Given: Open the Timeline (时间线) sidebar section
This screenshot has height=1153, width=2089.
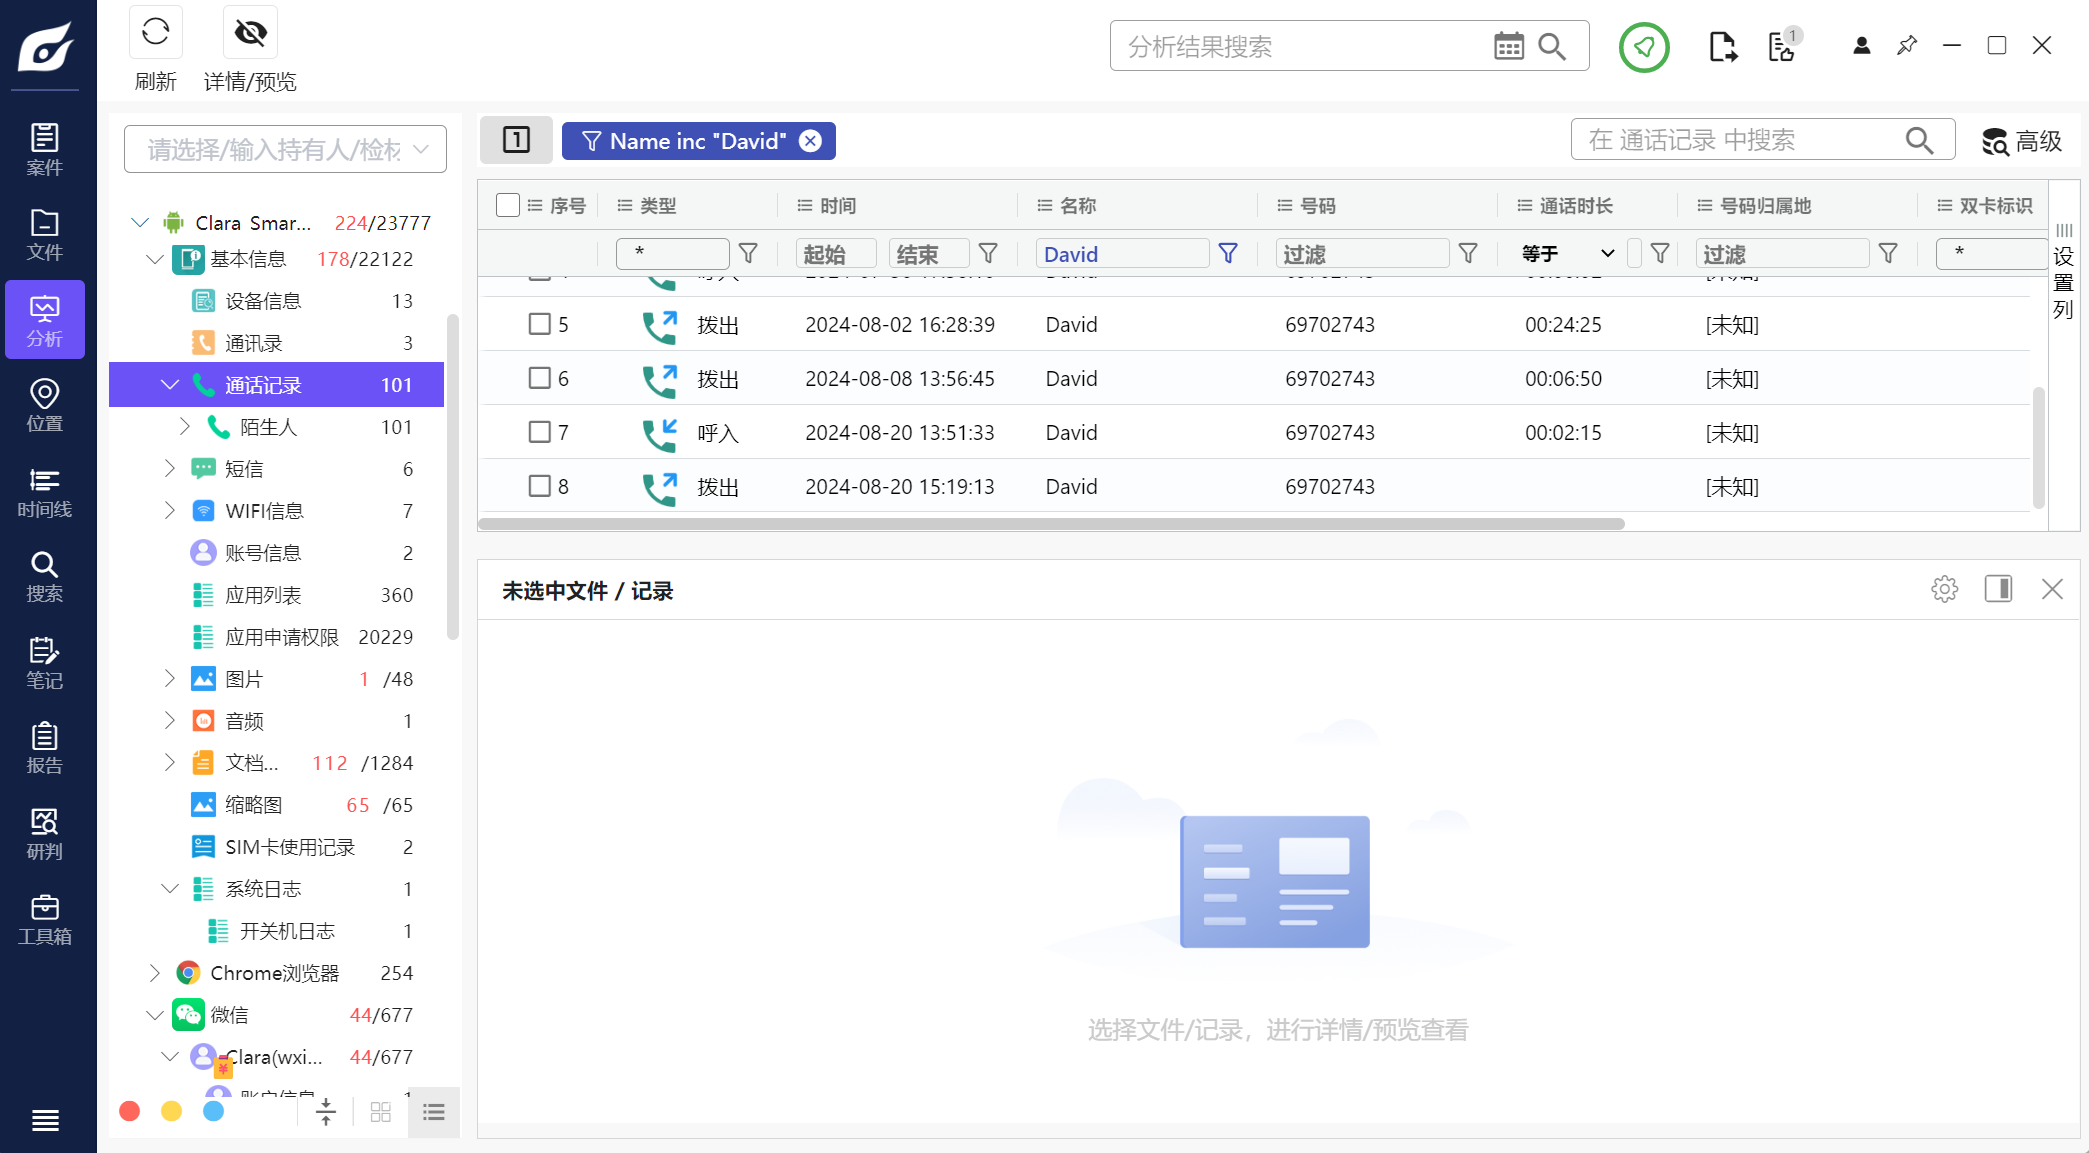Looking at the screenshot, I should [x=44, y=492].
